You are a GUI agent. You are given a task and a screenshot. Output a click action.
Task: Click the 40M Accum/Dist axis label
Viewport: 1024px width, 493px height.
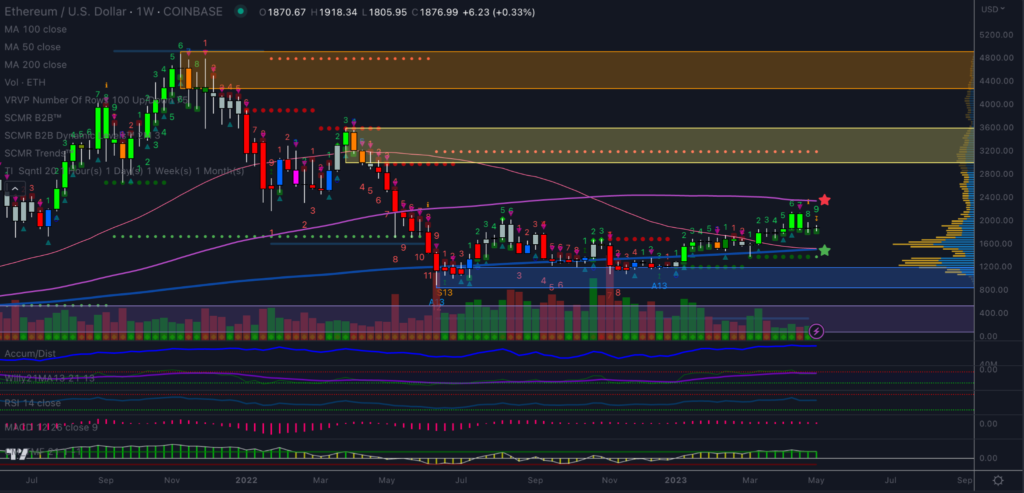point(991,364)
